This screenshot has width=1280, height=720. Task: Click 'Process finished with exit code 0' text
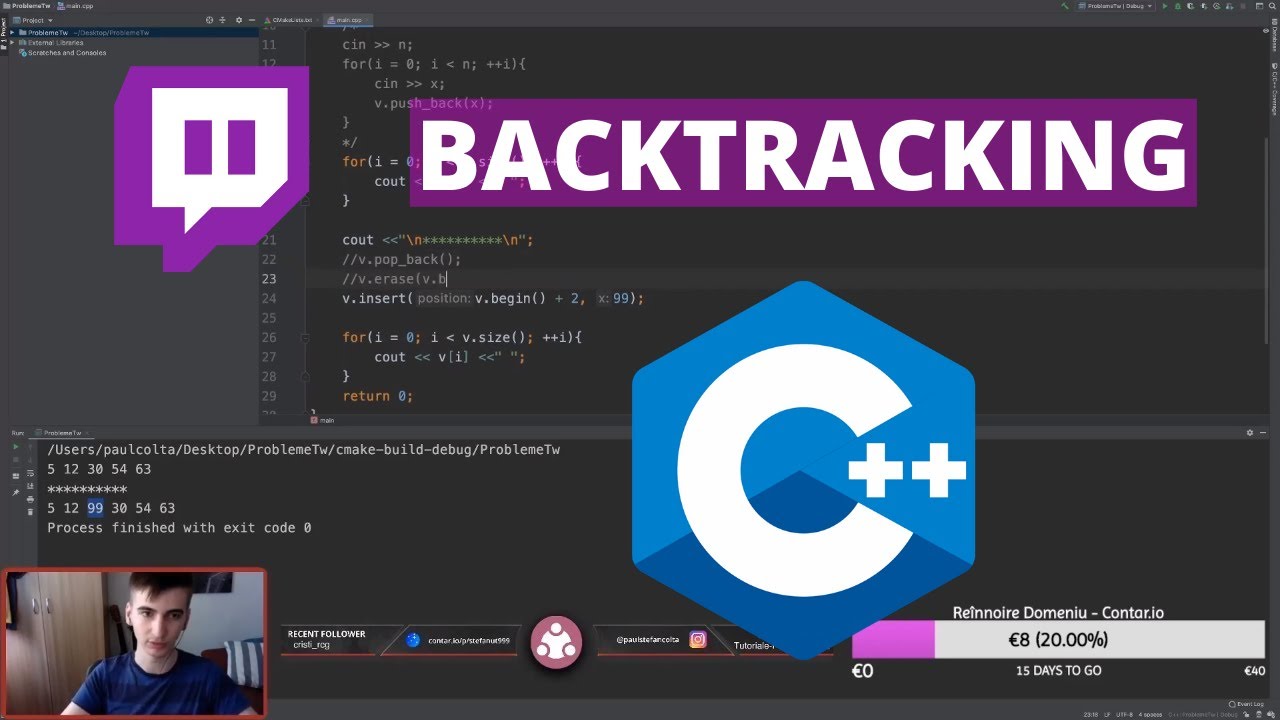(179, 527)
